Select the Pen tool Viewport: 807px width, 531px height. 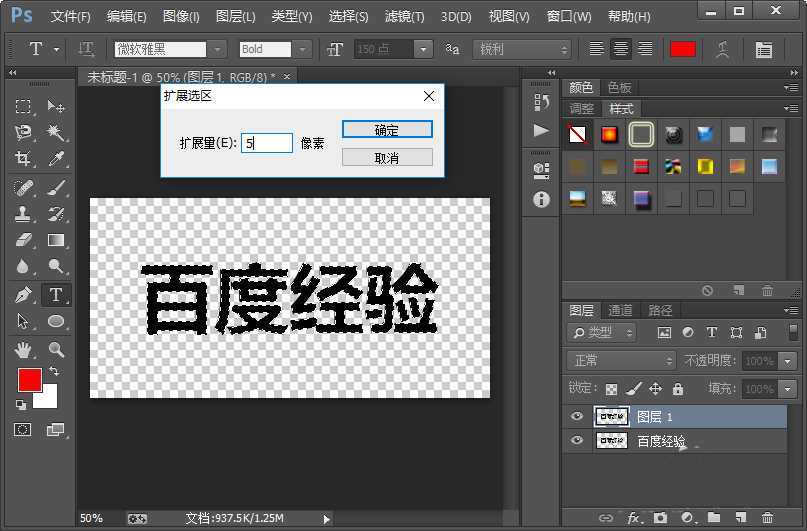click(23, 294)
